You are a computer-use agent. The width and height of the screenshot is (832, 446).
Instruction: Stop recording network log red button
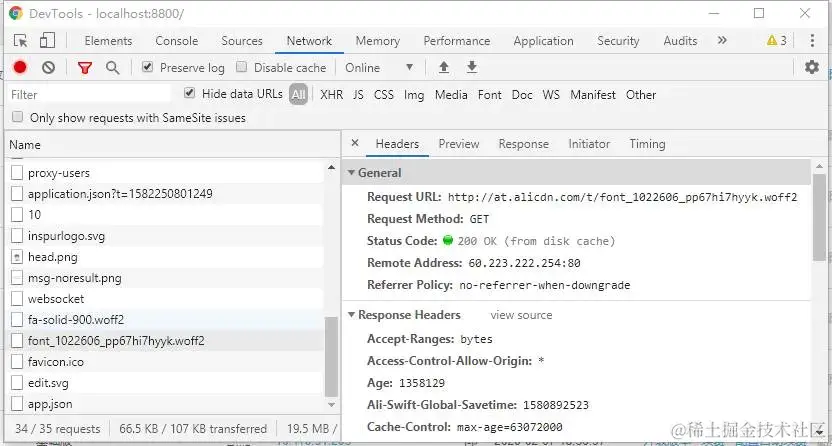point(20,67)
